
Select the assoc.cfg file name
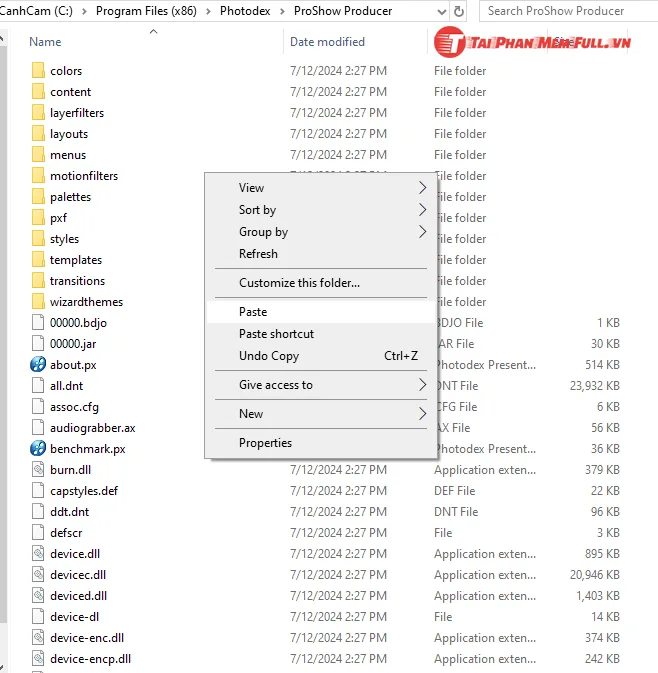(74, 406)
